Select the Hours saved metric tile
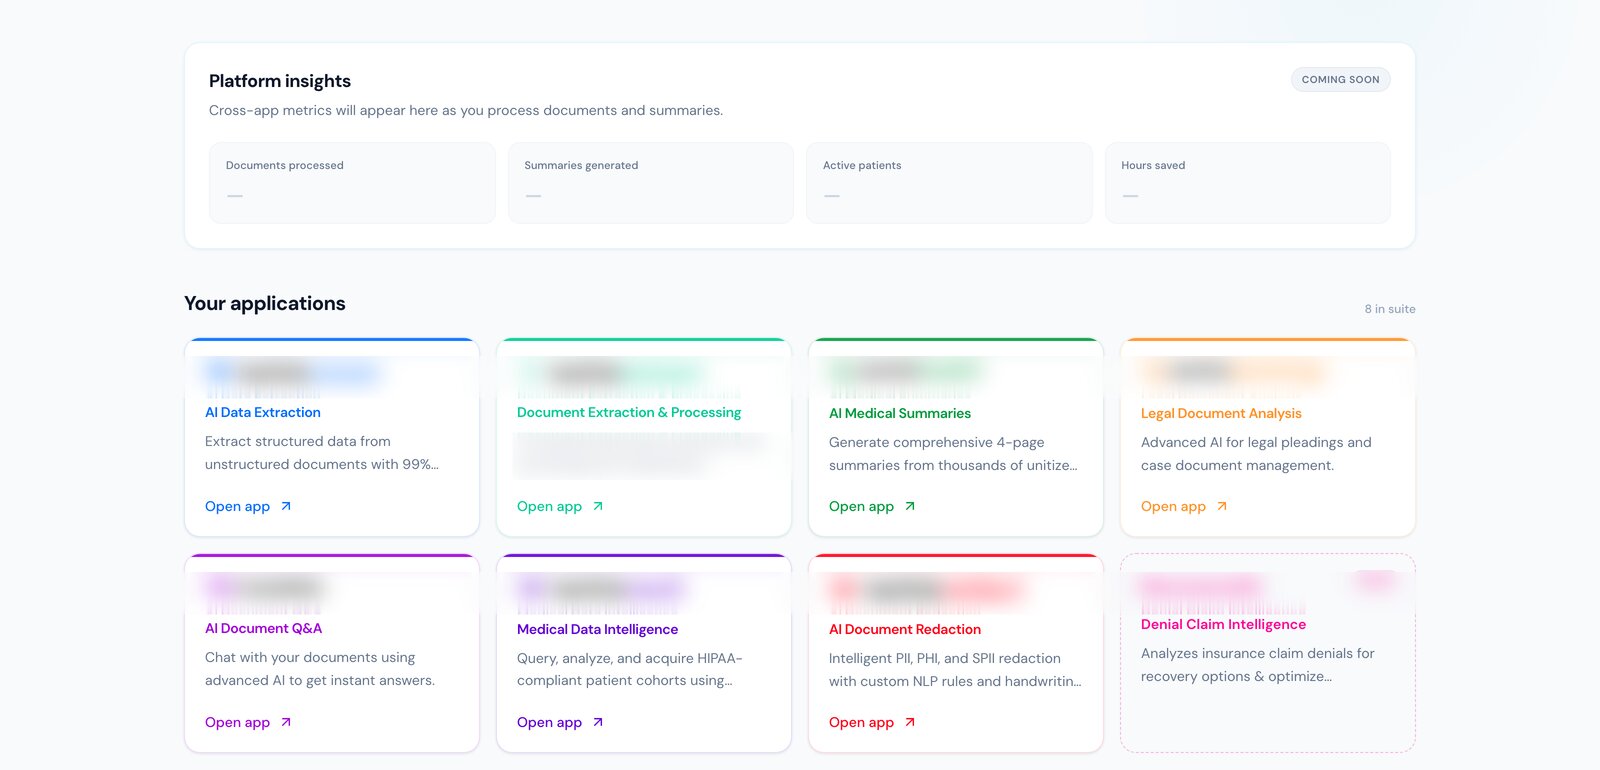The height and width of the screenshot is (770, 1600). (1248, 183)
